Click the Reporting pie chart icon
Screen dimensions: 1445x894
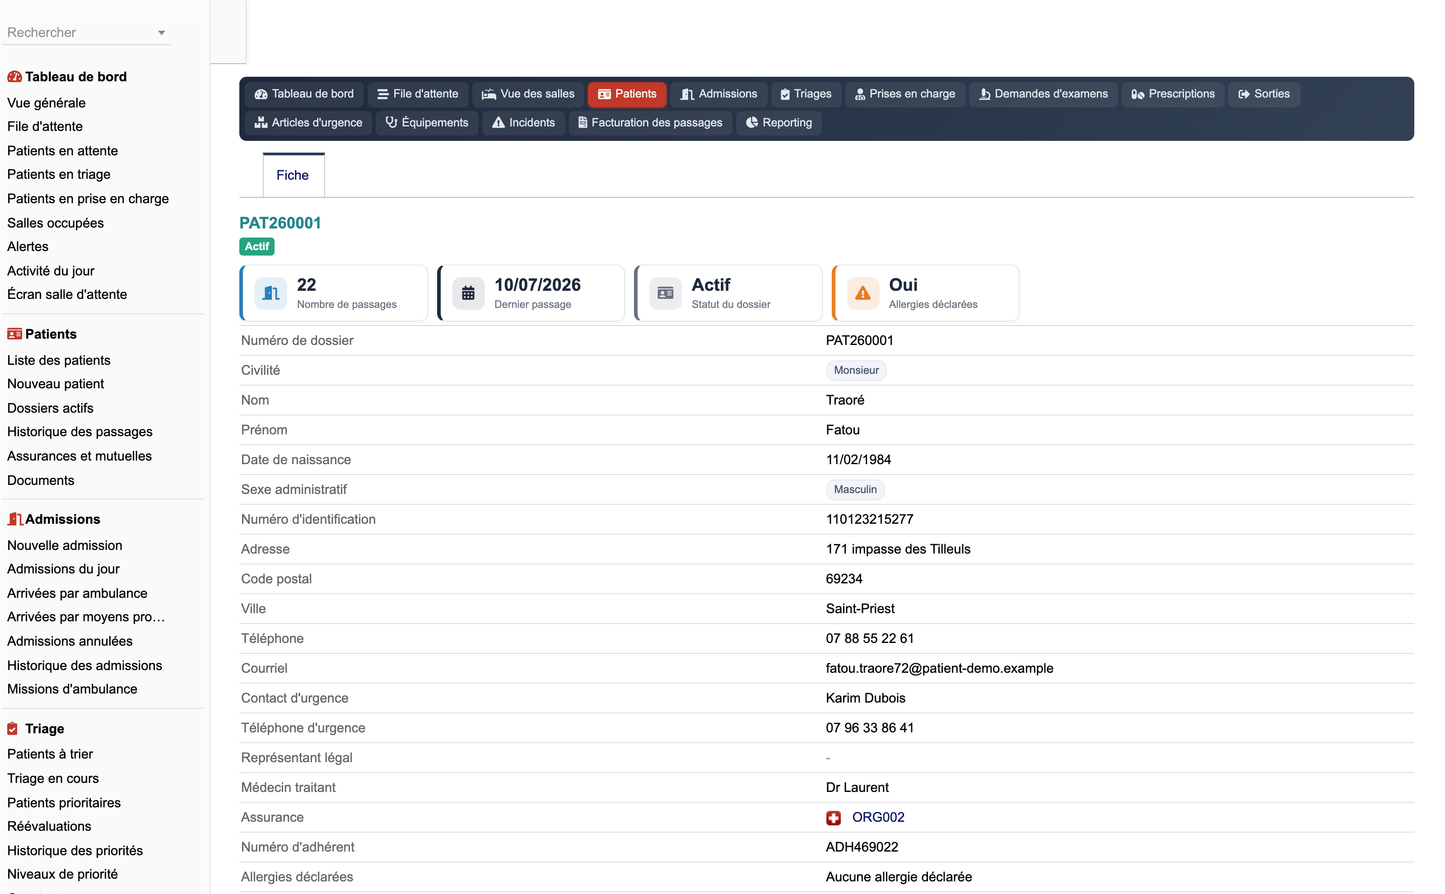coord(752,123)
